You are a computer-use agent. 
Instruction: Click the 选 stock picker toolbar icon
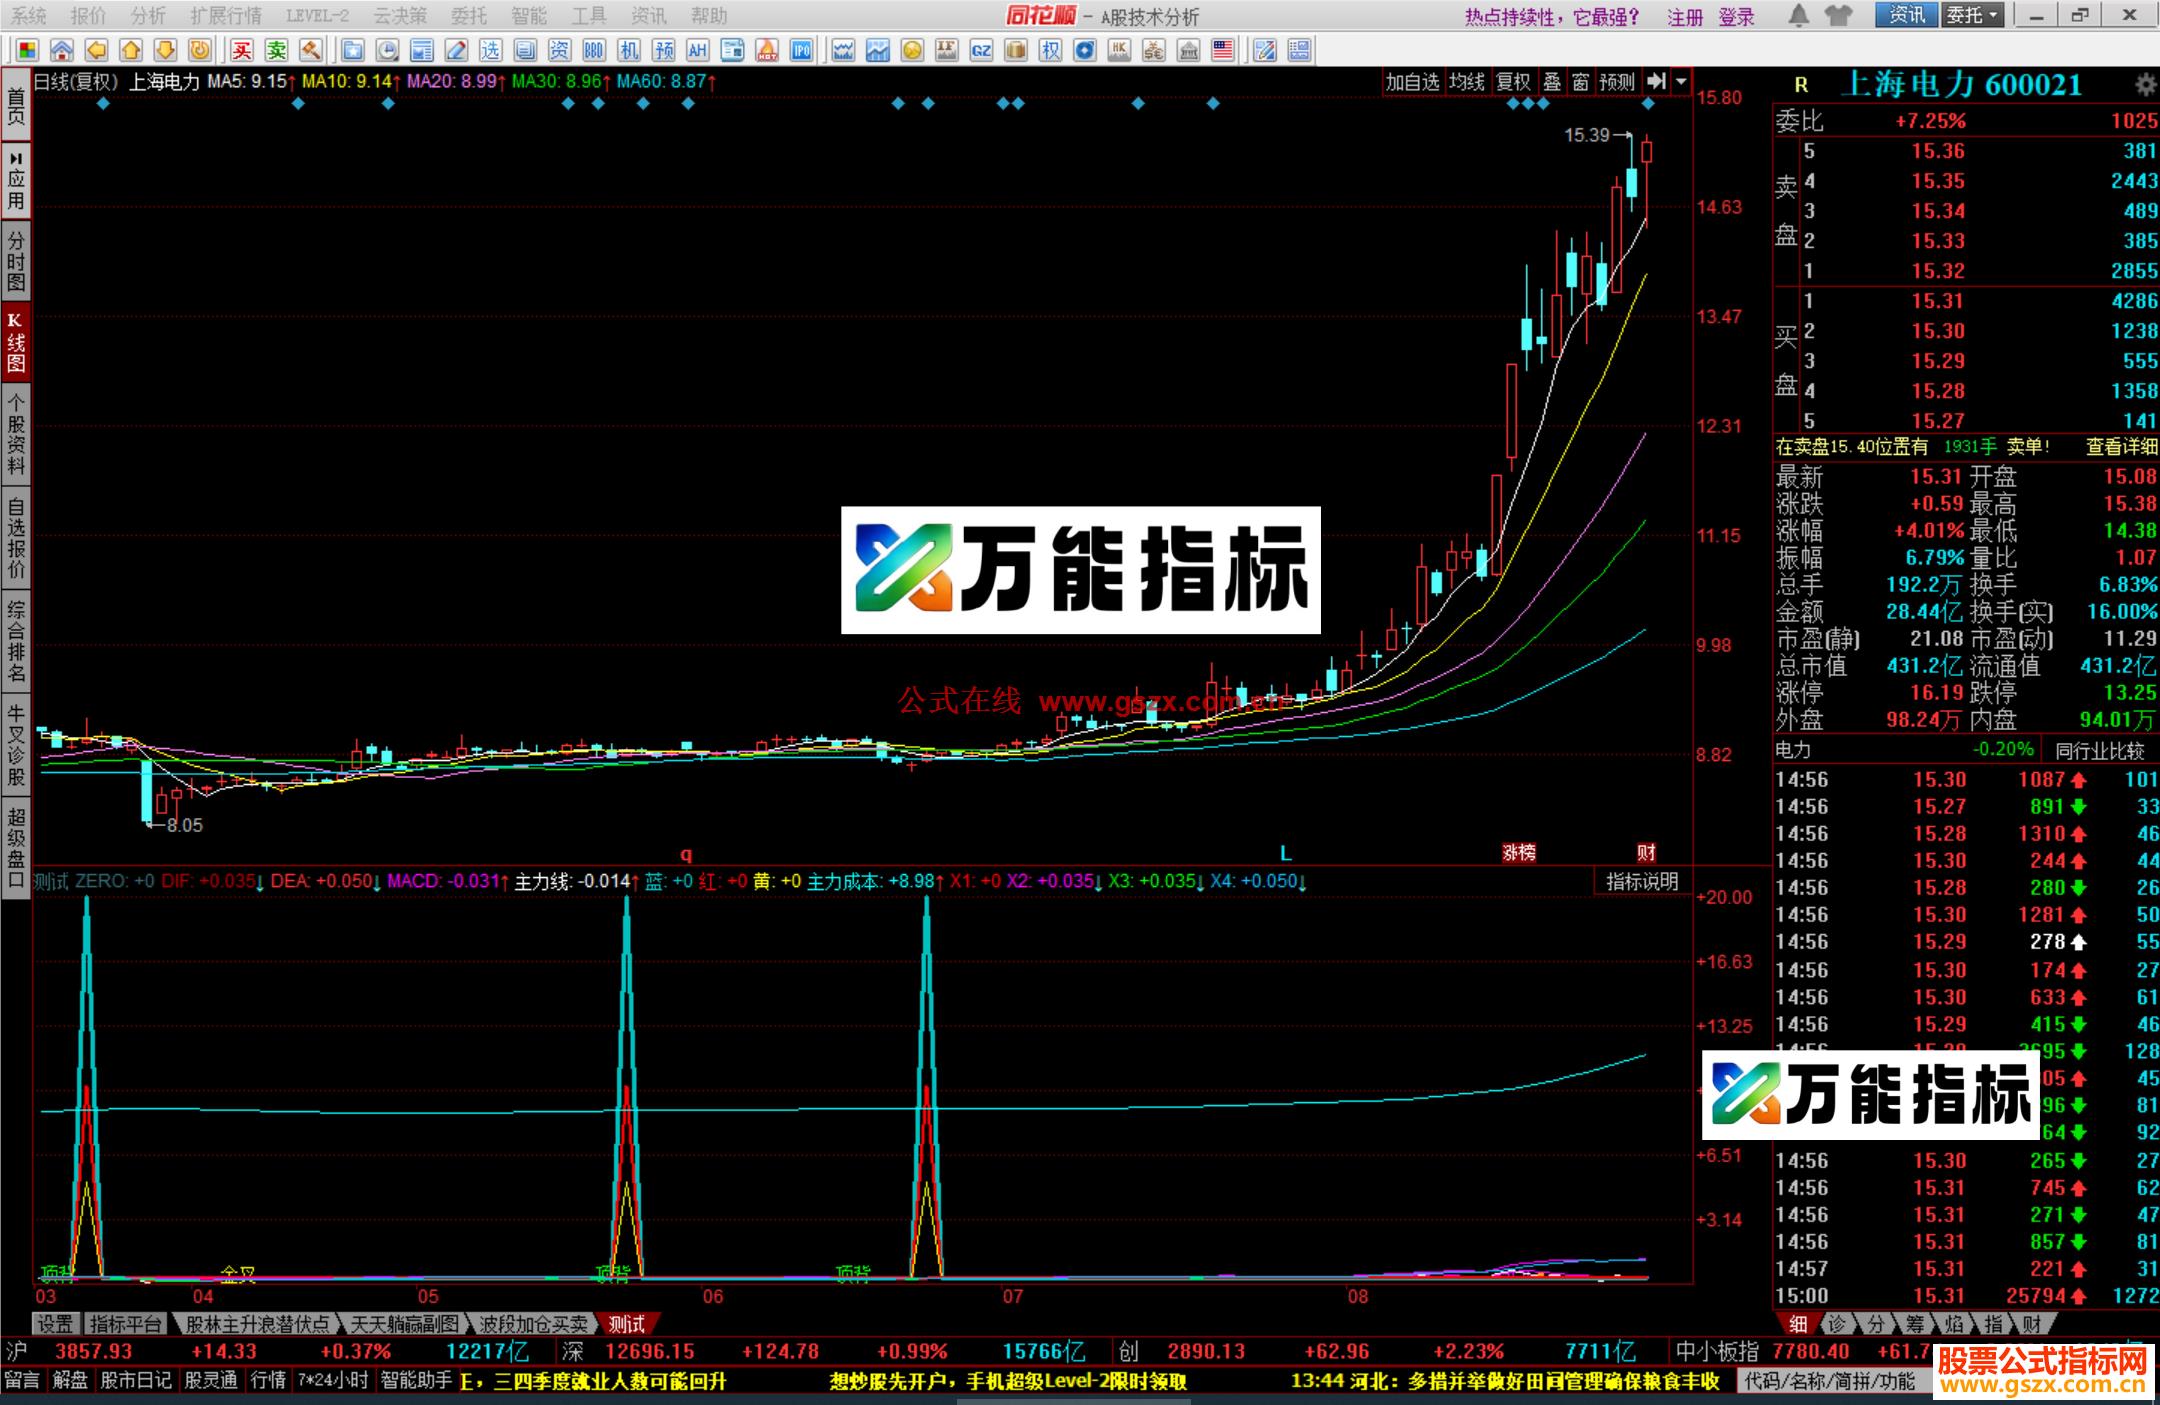492,50
